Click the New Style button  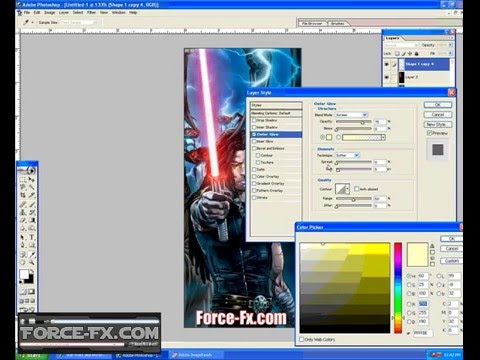point(438,124)
